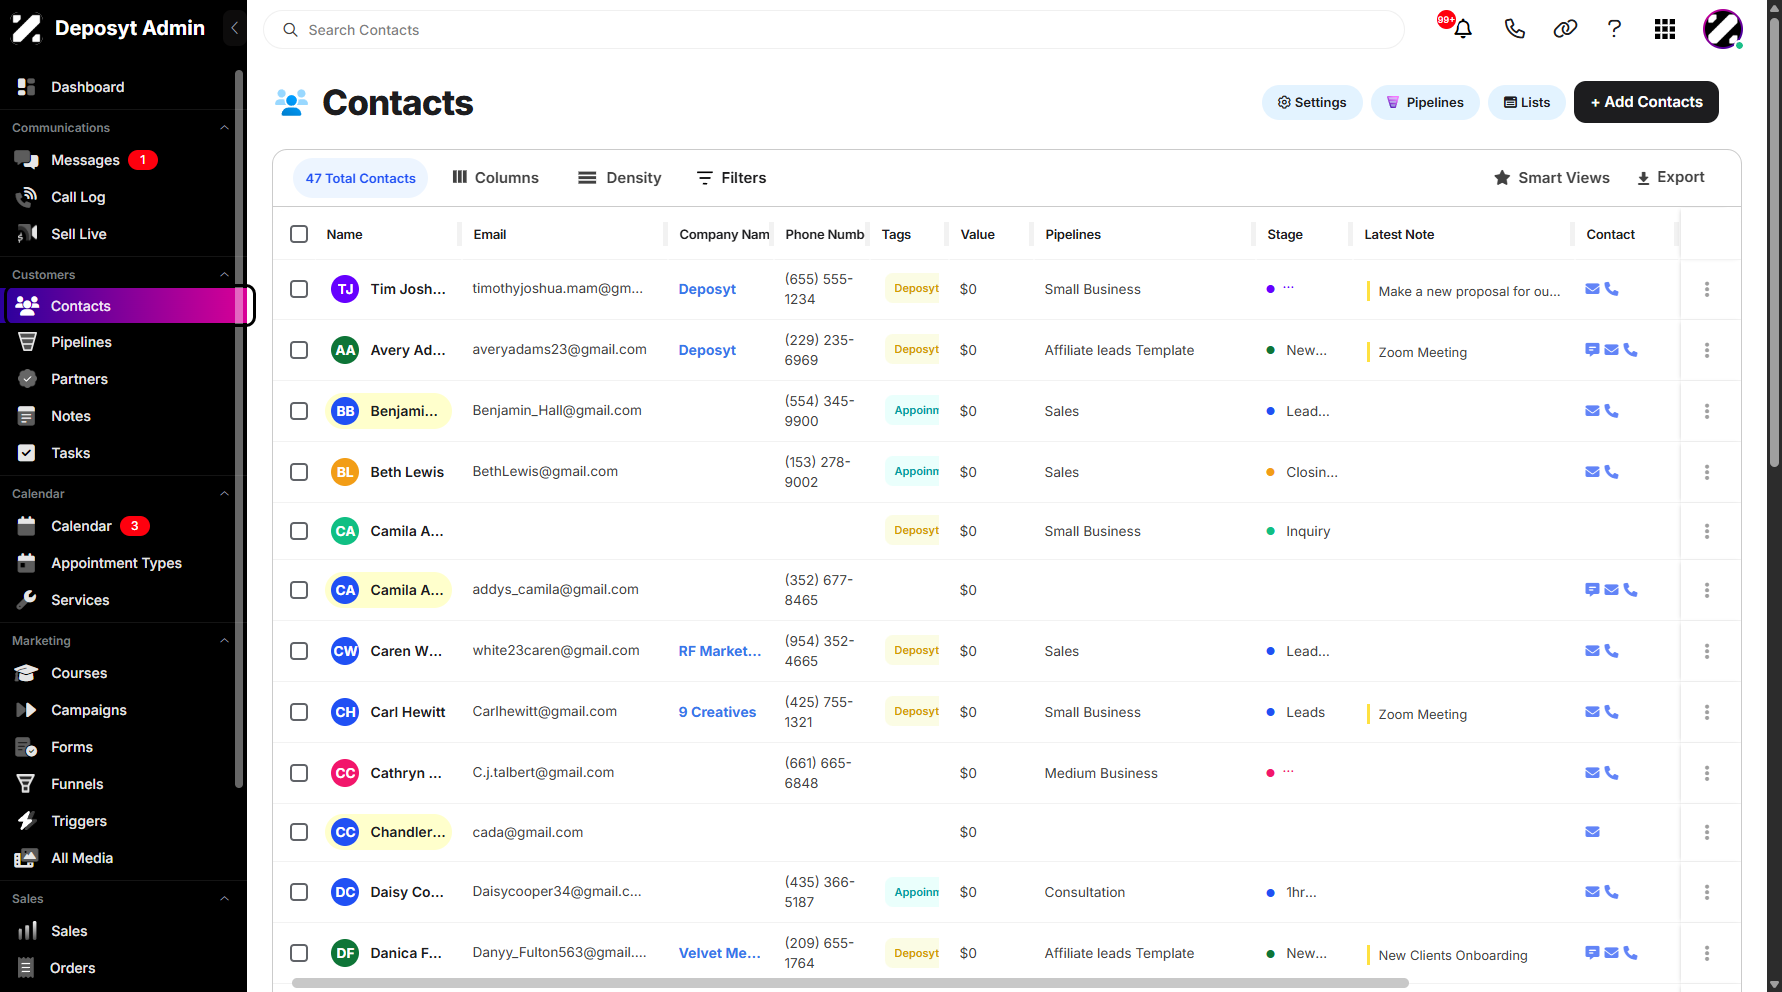The height and width of the screenshot is (992, 1782).
Task: Open row options for Caren W
Action: point(1707,651)
